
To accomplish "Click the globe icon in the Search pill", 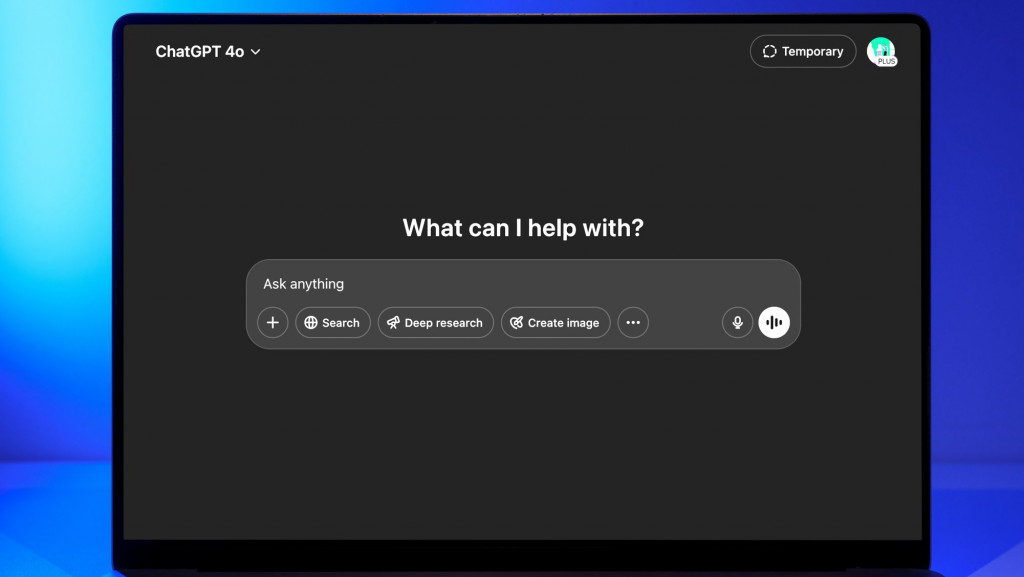I will click(311, 323).
